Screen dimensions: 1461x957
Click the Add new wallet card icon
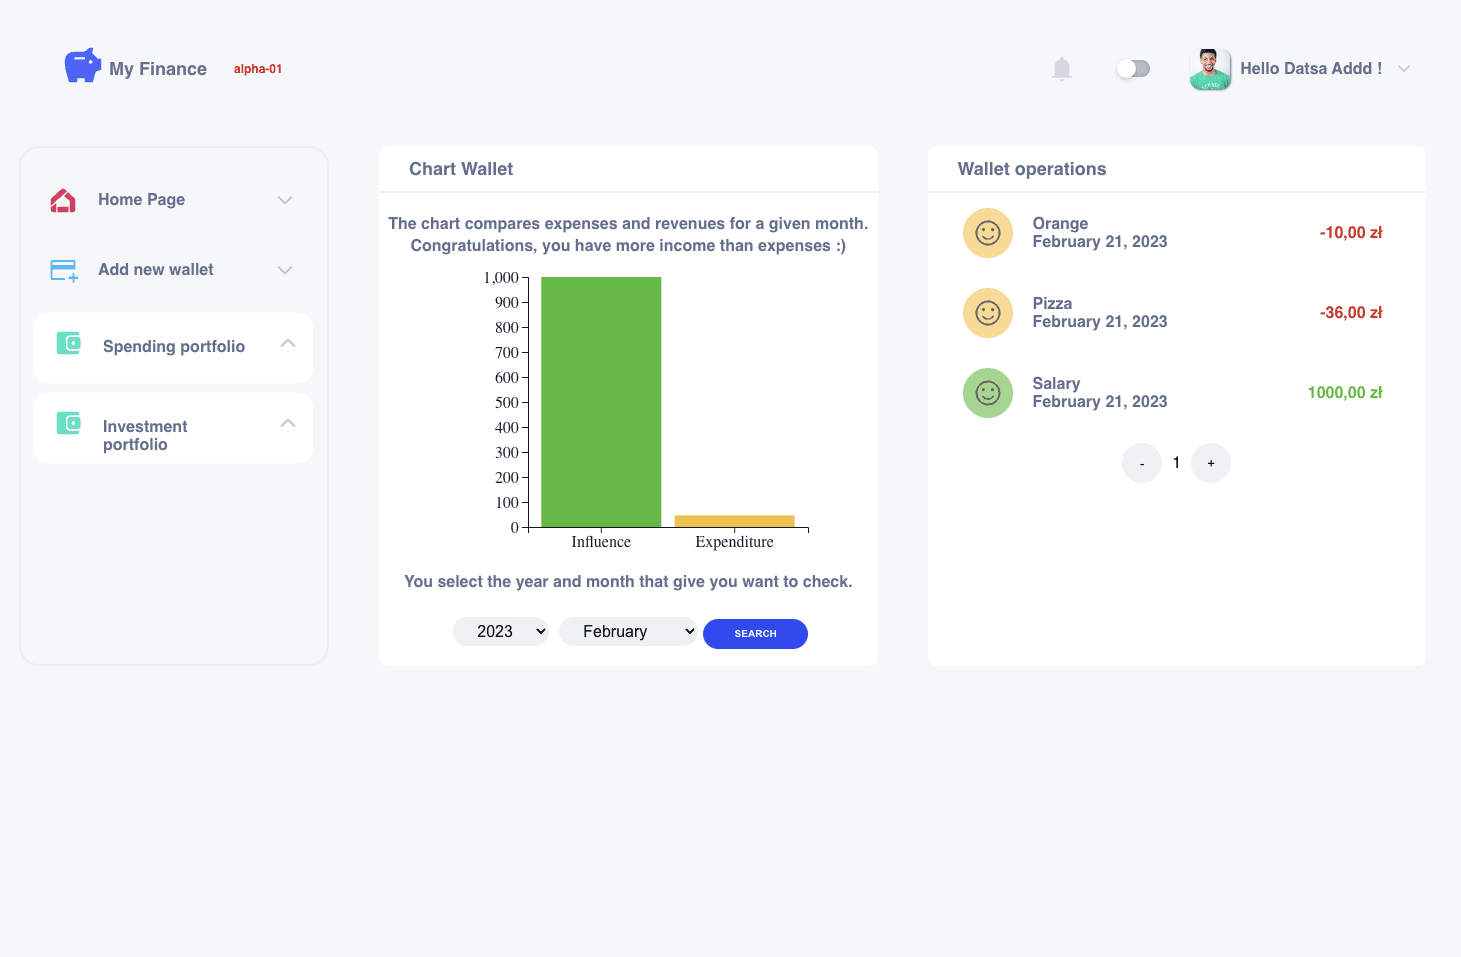click(64, 270)
